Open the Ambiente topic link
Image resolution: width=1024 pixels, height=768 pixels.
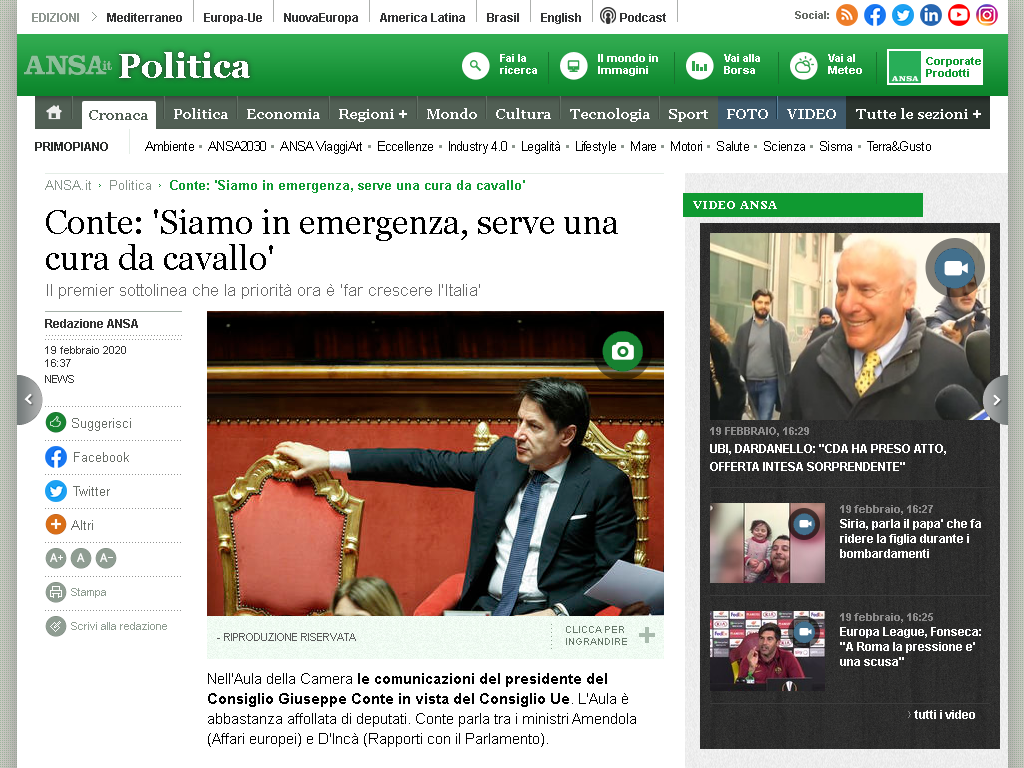pyautogui.click(x=170, y=146)
